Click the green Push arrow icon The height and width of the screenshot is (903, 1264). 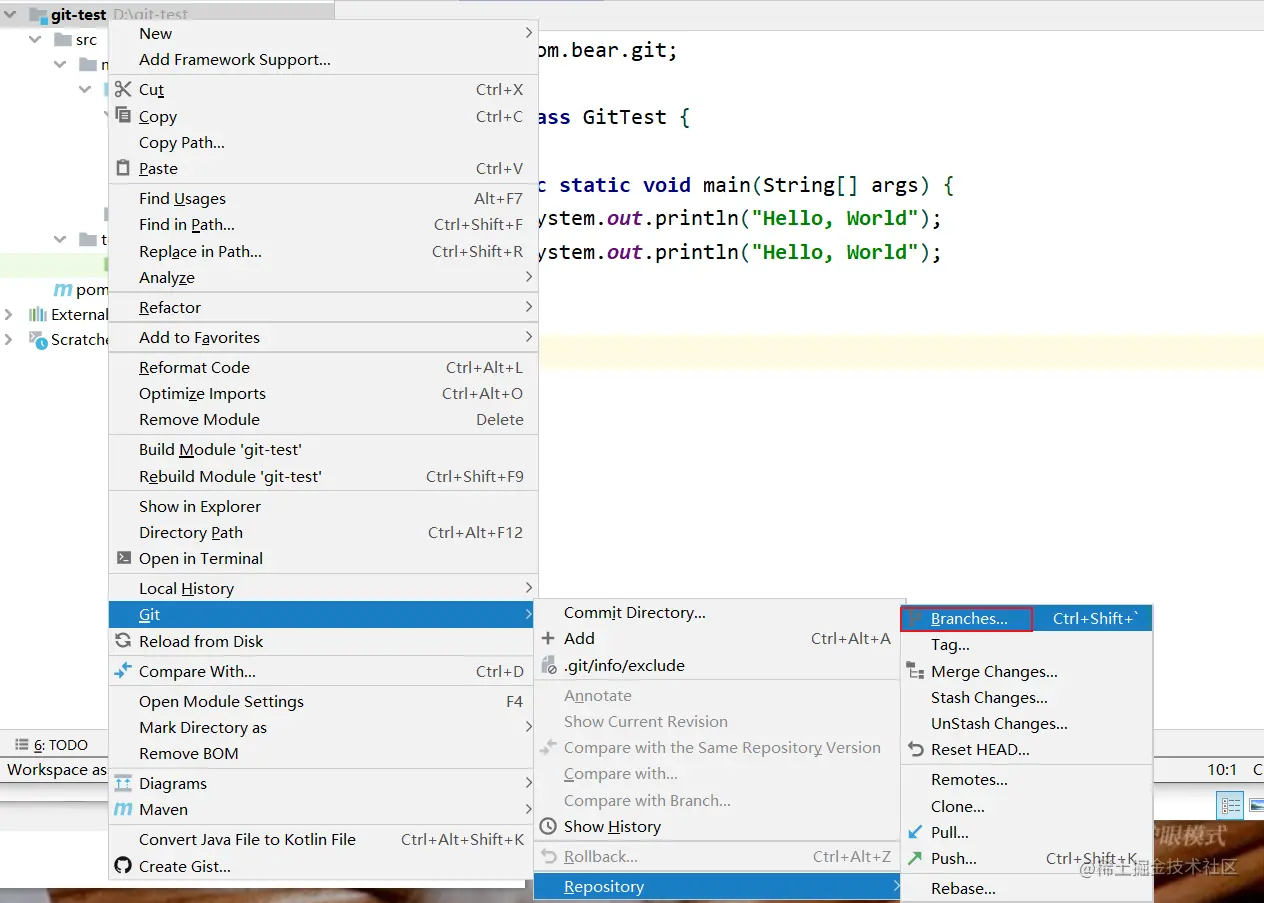tap(914, 858)
